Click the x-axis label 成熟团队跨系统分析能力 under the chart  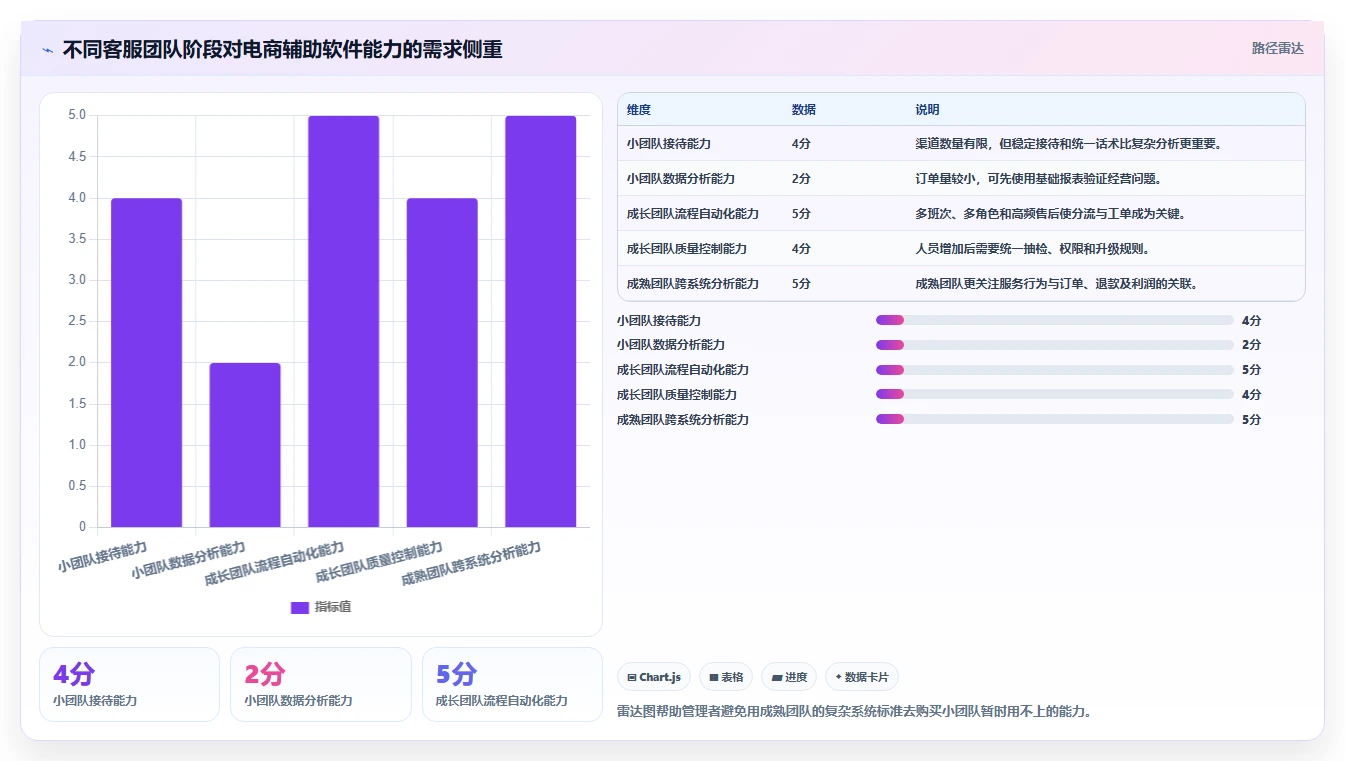[x=472, y=564]
